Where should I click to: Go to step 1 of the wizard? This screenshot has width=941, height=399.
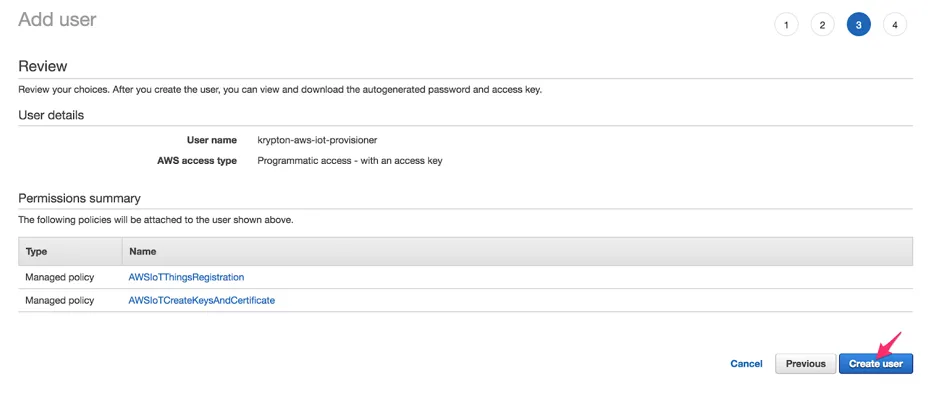786,25
